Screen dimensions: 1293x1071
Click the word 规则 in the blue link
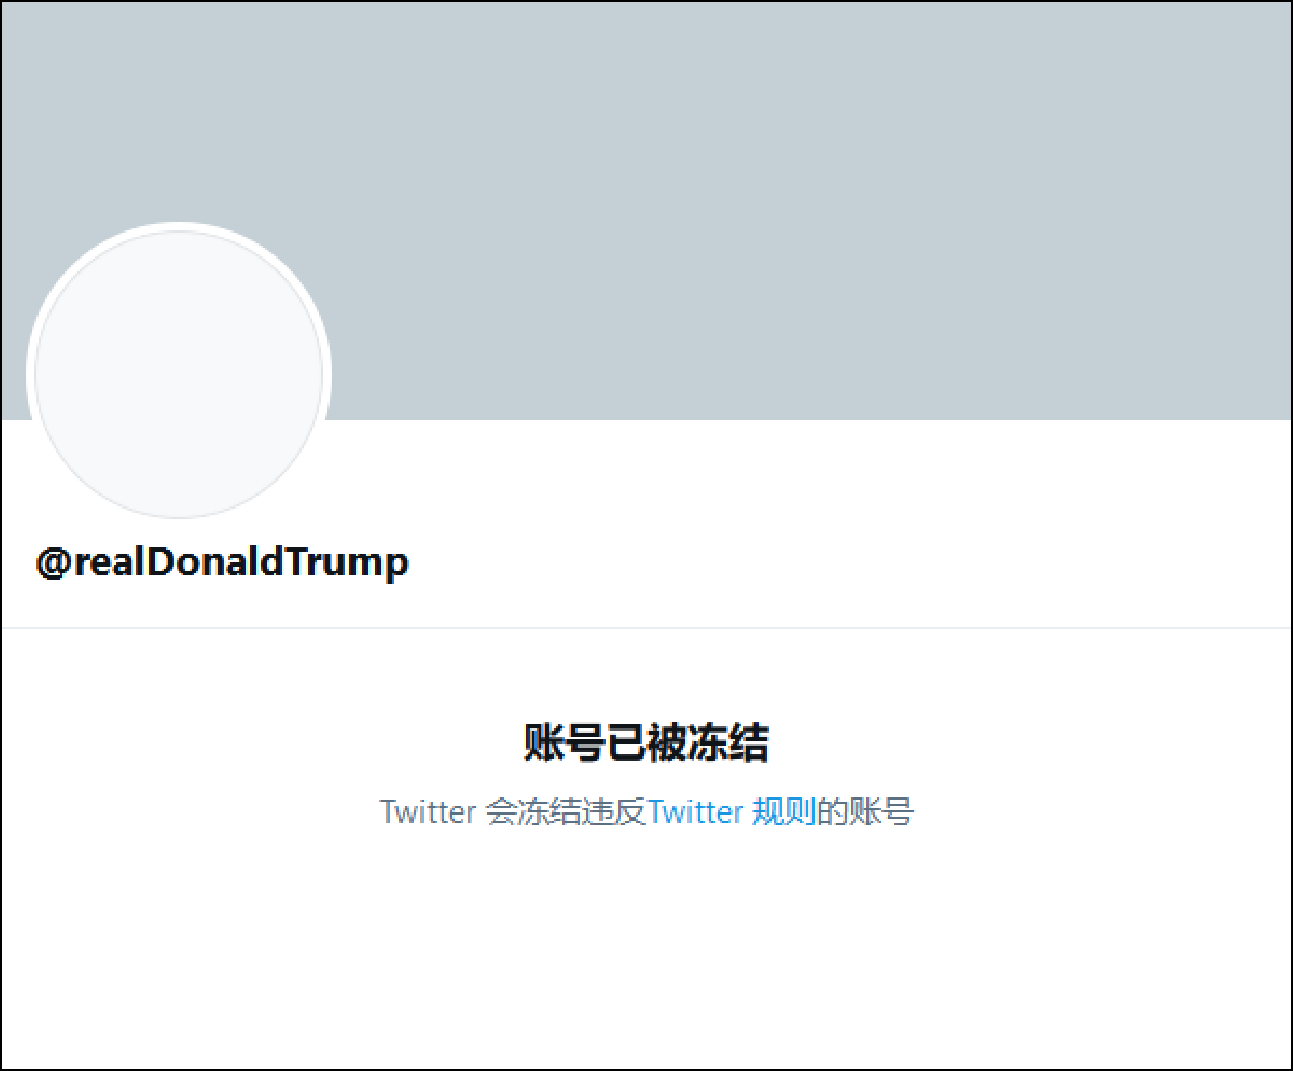pos(784,811)
